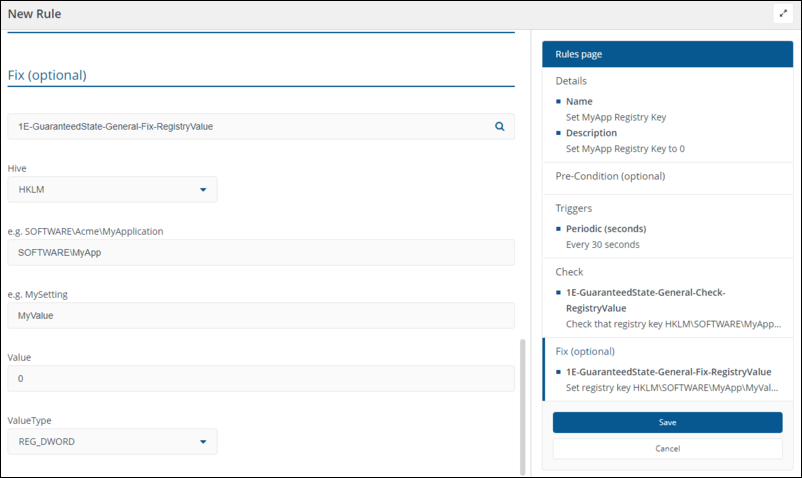Click the Description entry under Details
Image resolution: width=802 pixels, height=478 pixels.
[x=591, y=133]
